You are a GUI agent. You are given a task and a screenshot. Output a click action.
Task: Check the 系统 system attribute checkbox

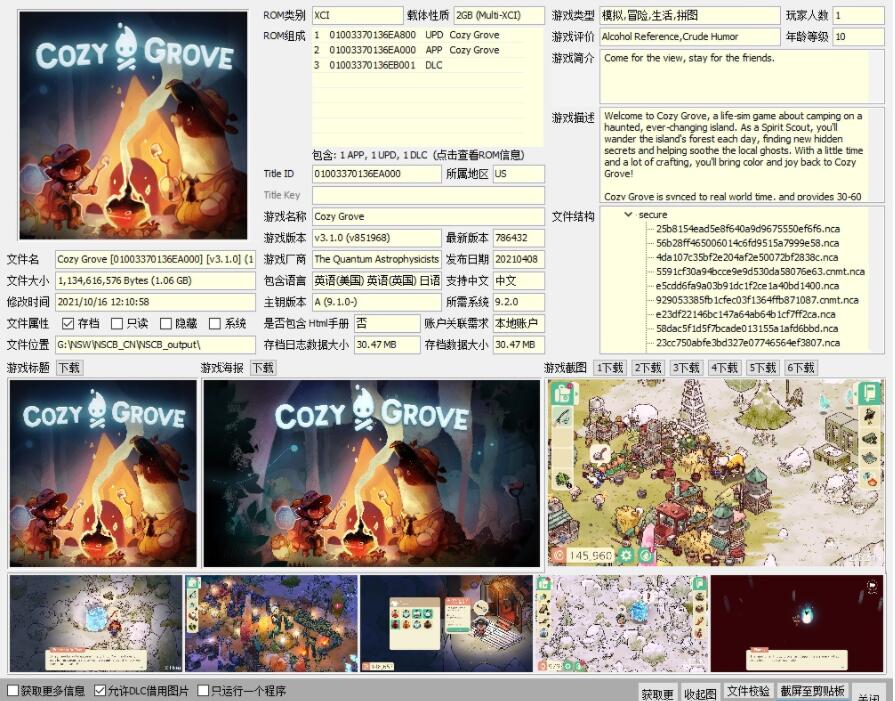point(215,324)
